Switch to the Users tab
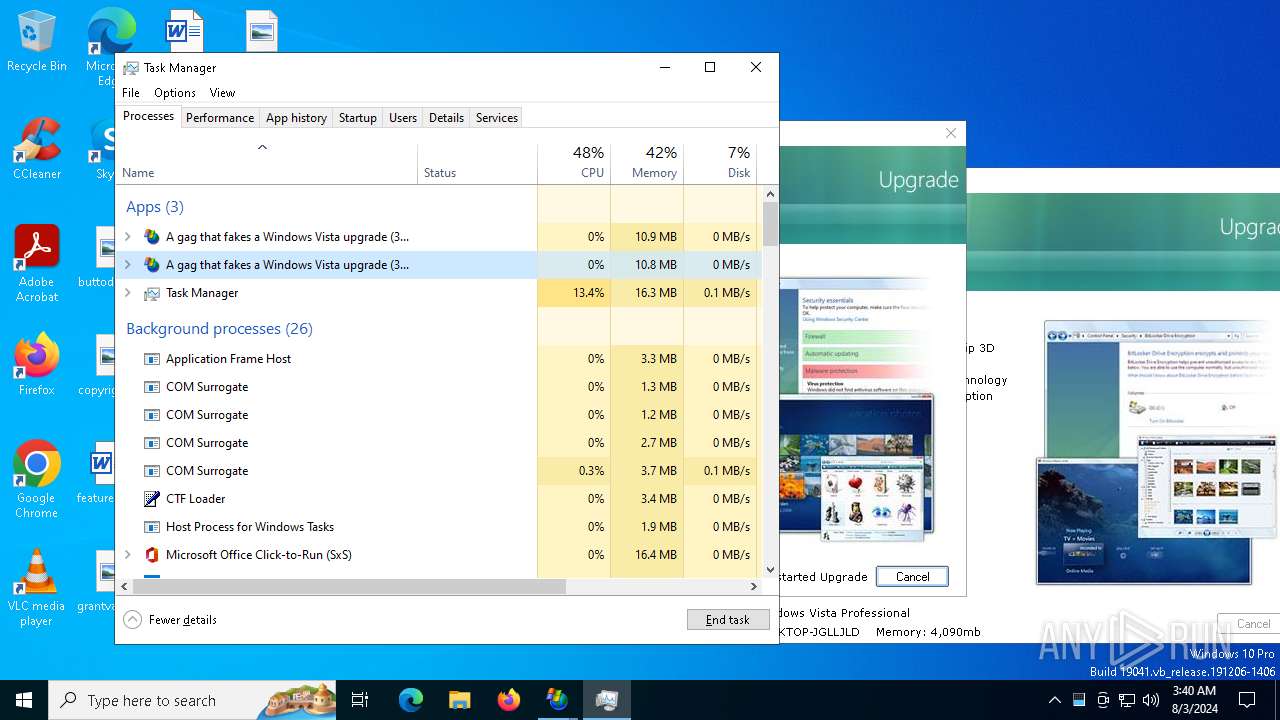Viewport: 1280px width, 720px height. click(x=403, y=118)
